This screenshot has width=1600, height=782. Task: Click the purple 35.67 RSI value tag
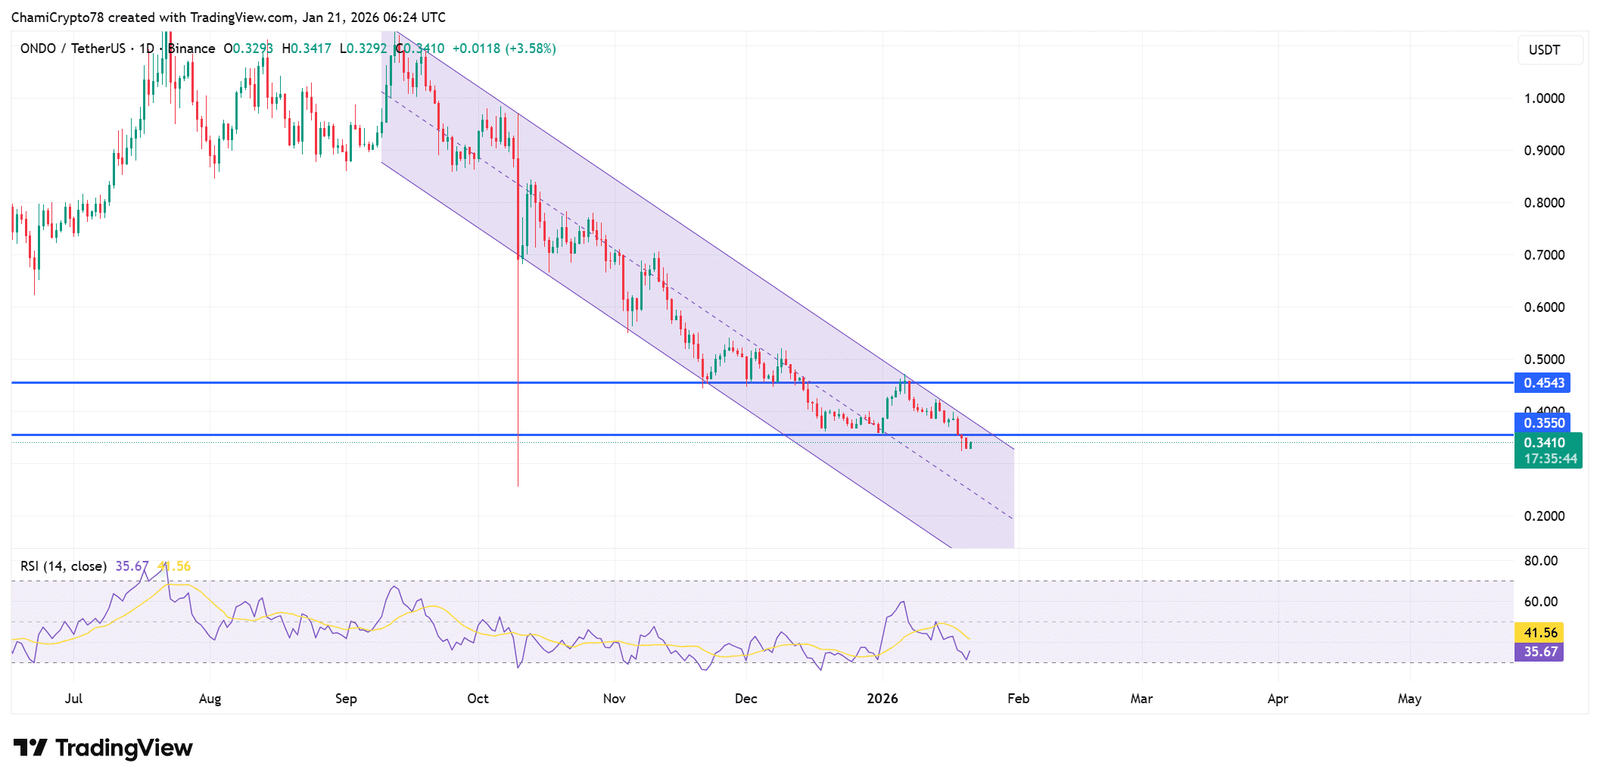coord(1540,651)
